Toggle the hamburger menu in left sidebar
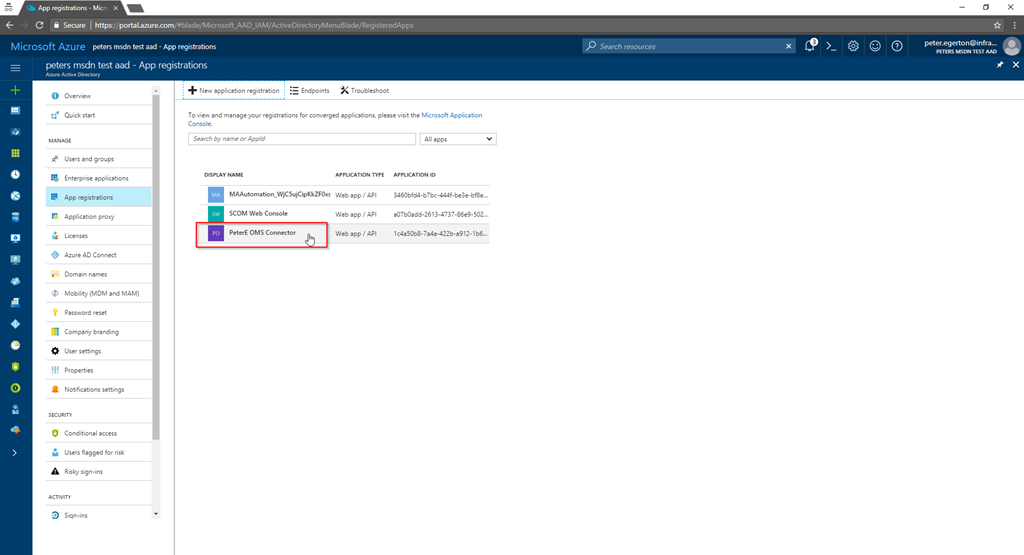Viewport: 1024px width, 555px height. coord(15,67)
